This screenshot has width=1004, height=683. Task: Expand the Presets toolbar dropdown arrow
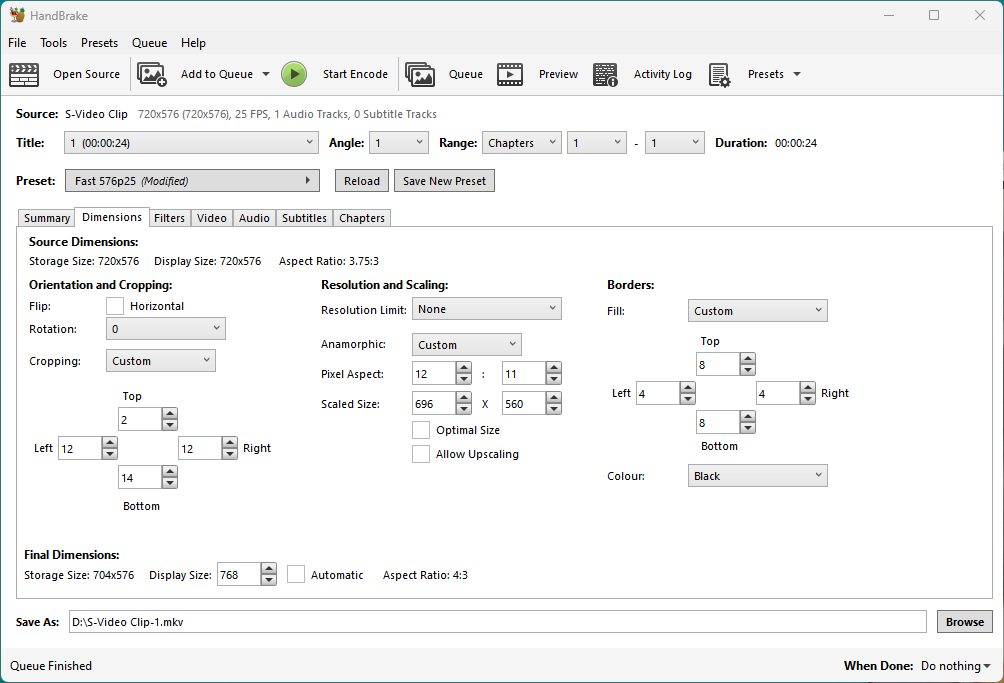click(x=797, y=74)
